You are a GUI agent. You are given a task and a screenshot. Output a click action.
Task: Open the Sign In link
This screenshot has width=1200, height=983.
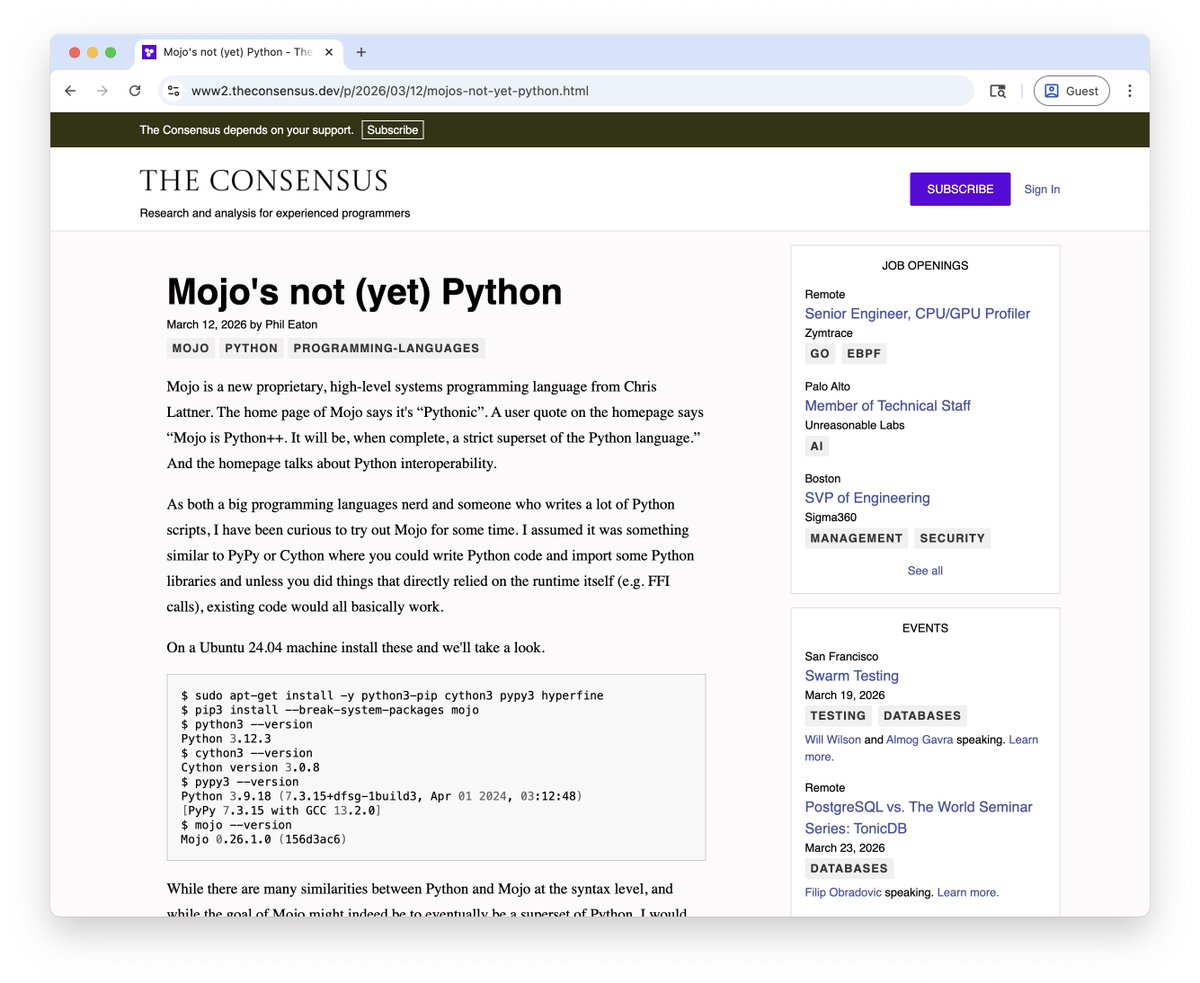click(x=1042, y=189)
